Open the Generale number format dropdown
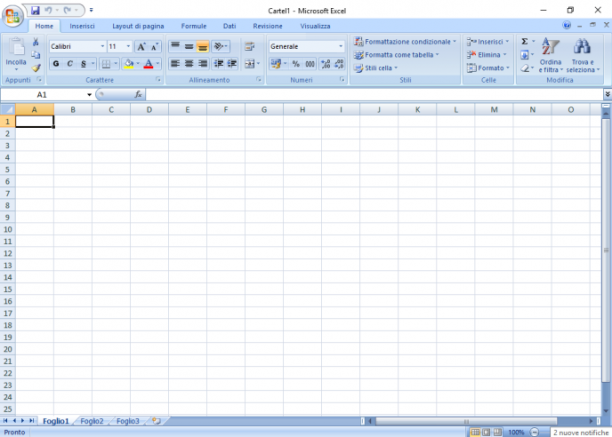Image resolution: width=612 pixels, height=437 pixels. point(341,46)
